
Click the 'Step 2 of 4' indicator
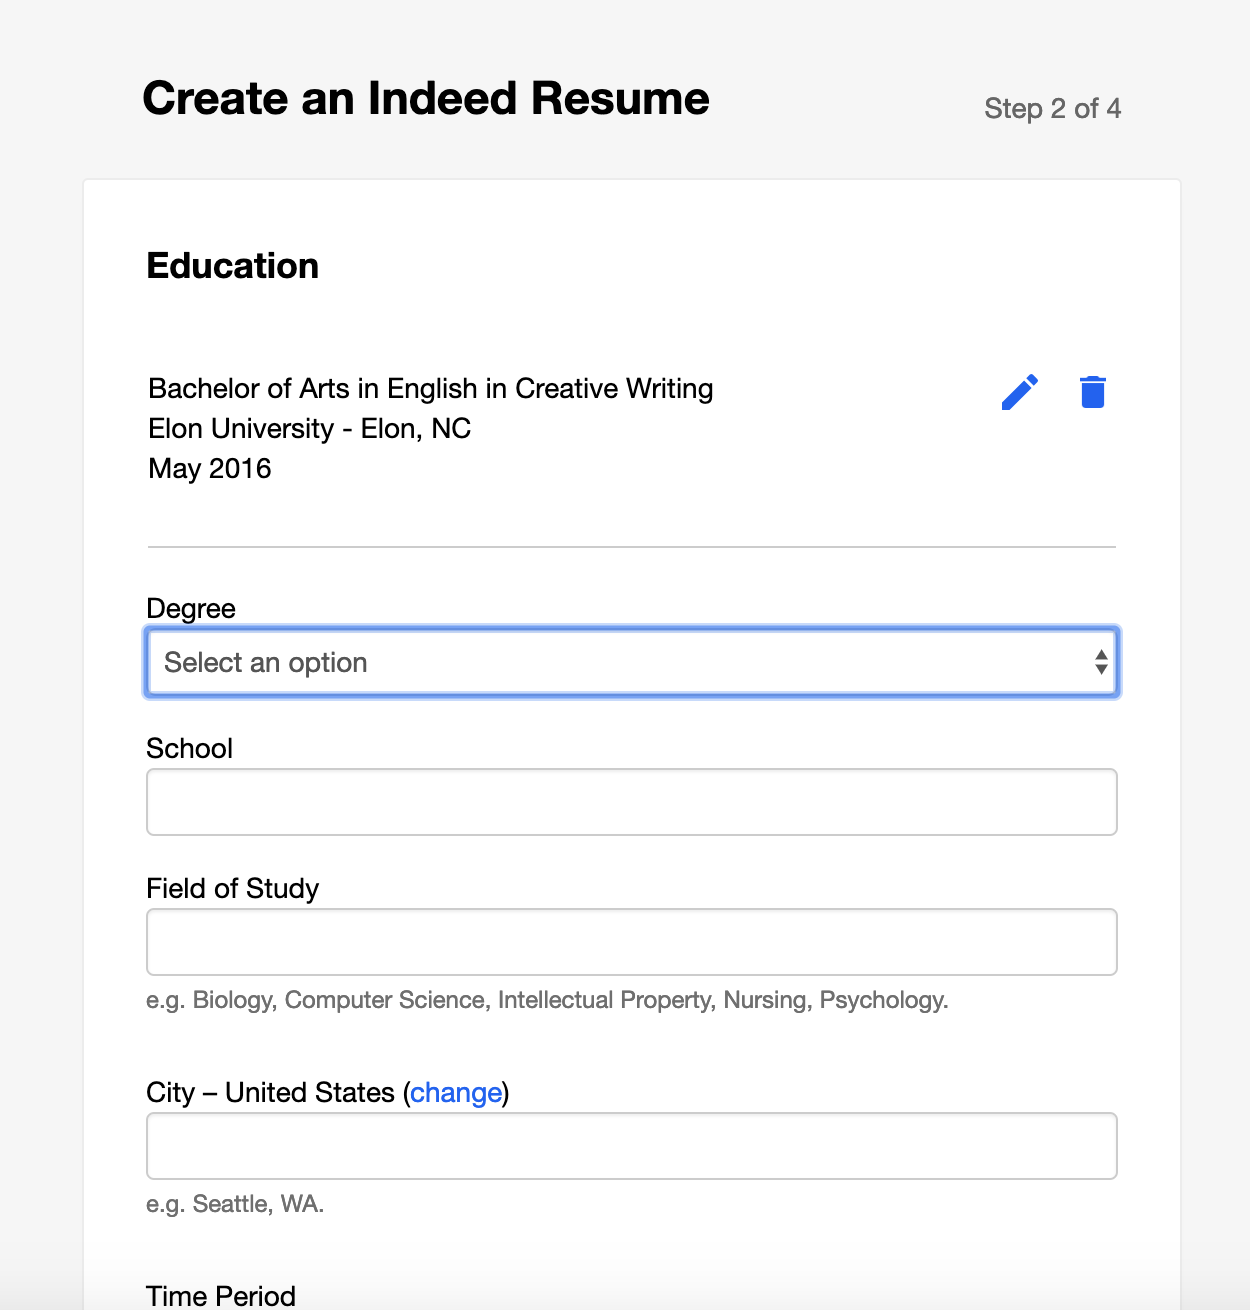click(x=1052, y=108)
